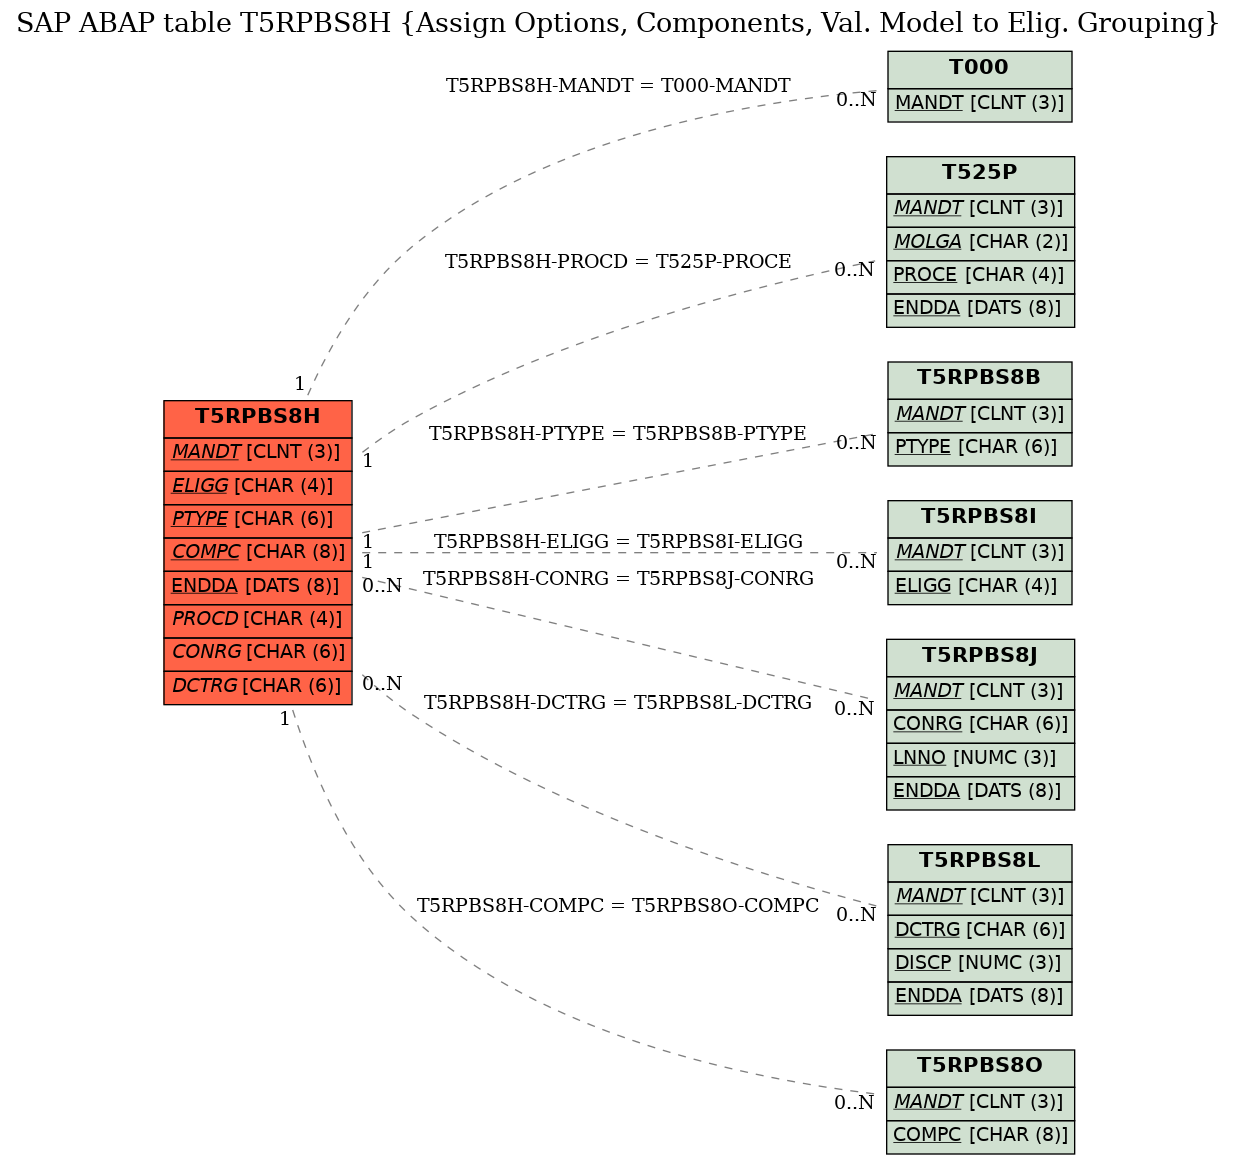This screenshot has height=1165, width=1237.
Task: Select MANDT [CLNT (3)] in table T5RPBS8J
Action: coord(980,691)
